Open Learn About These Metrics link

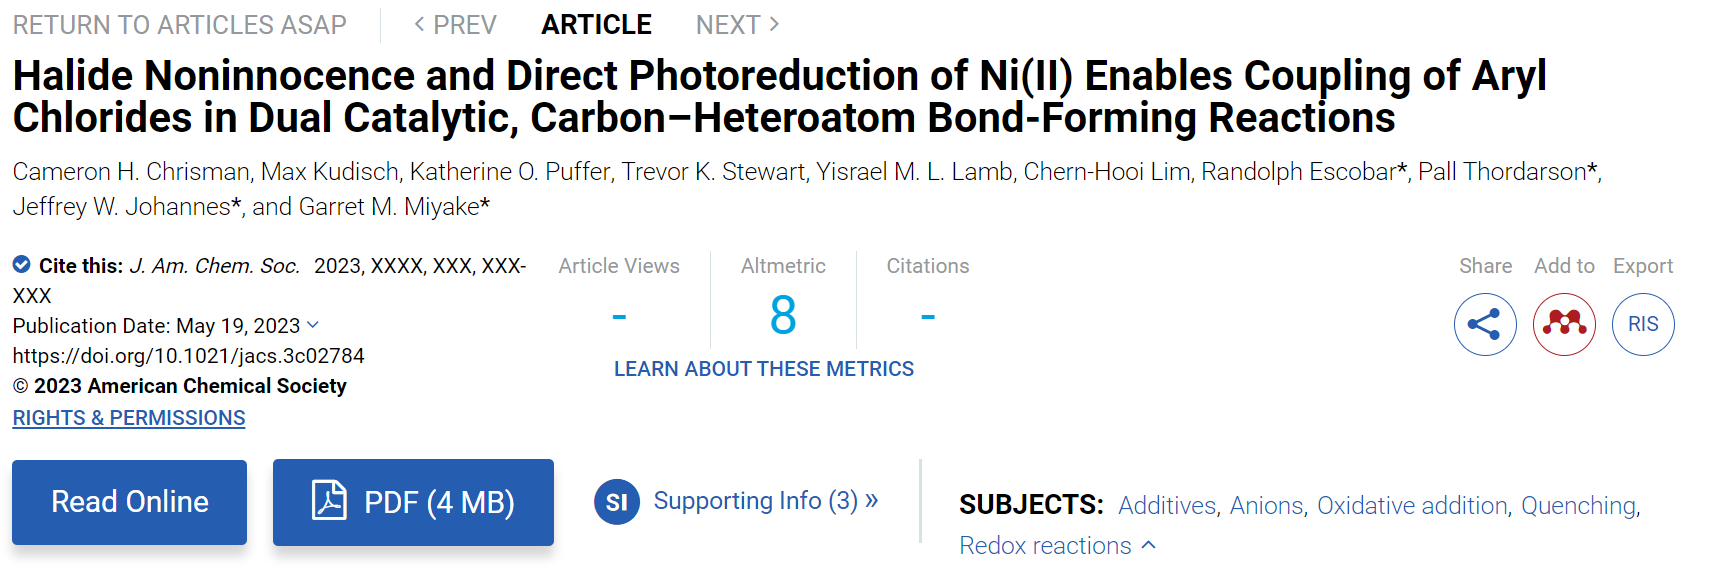(x=764, y=369)
